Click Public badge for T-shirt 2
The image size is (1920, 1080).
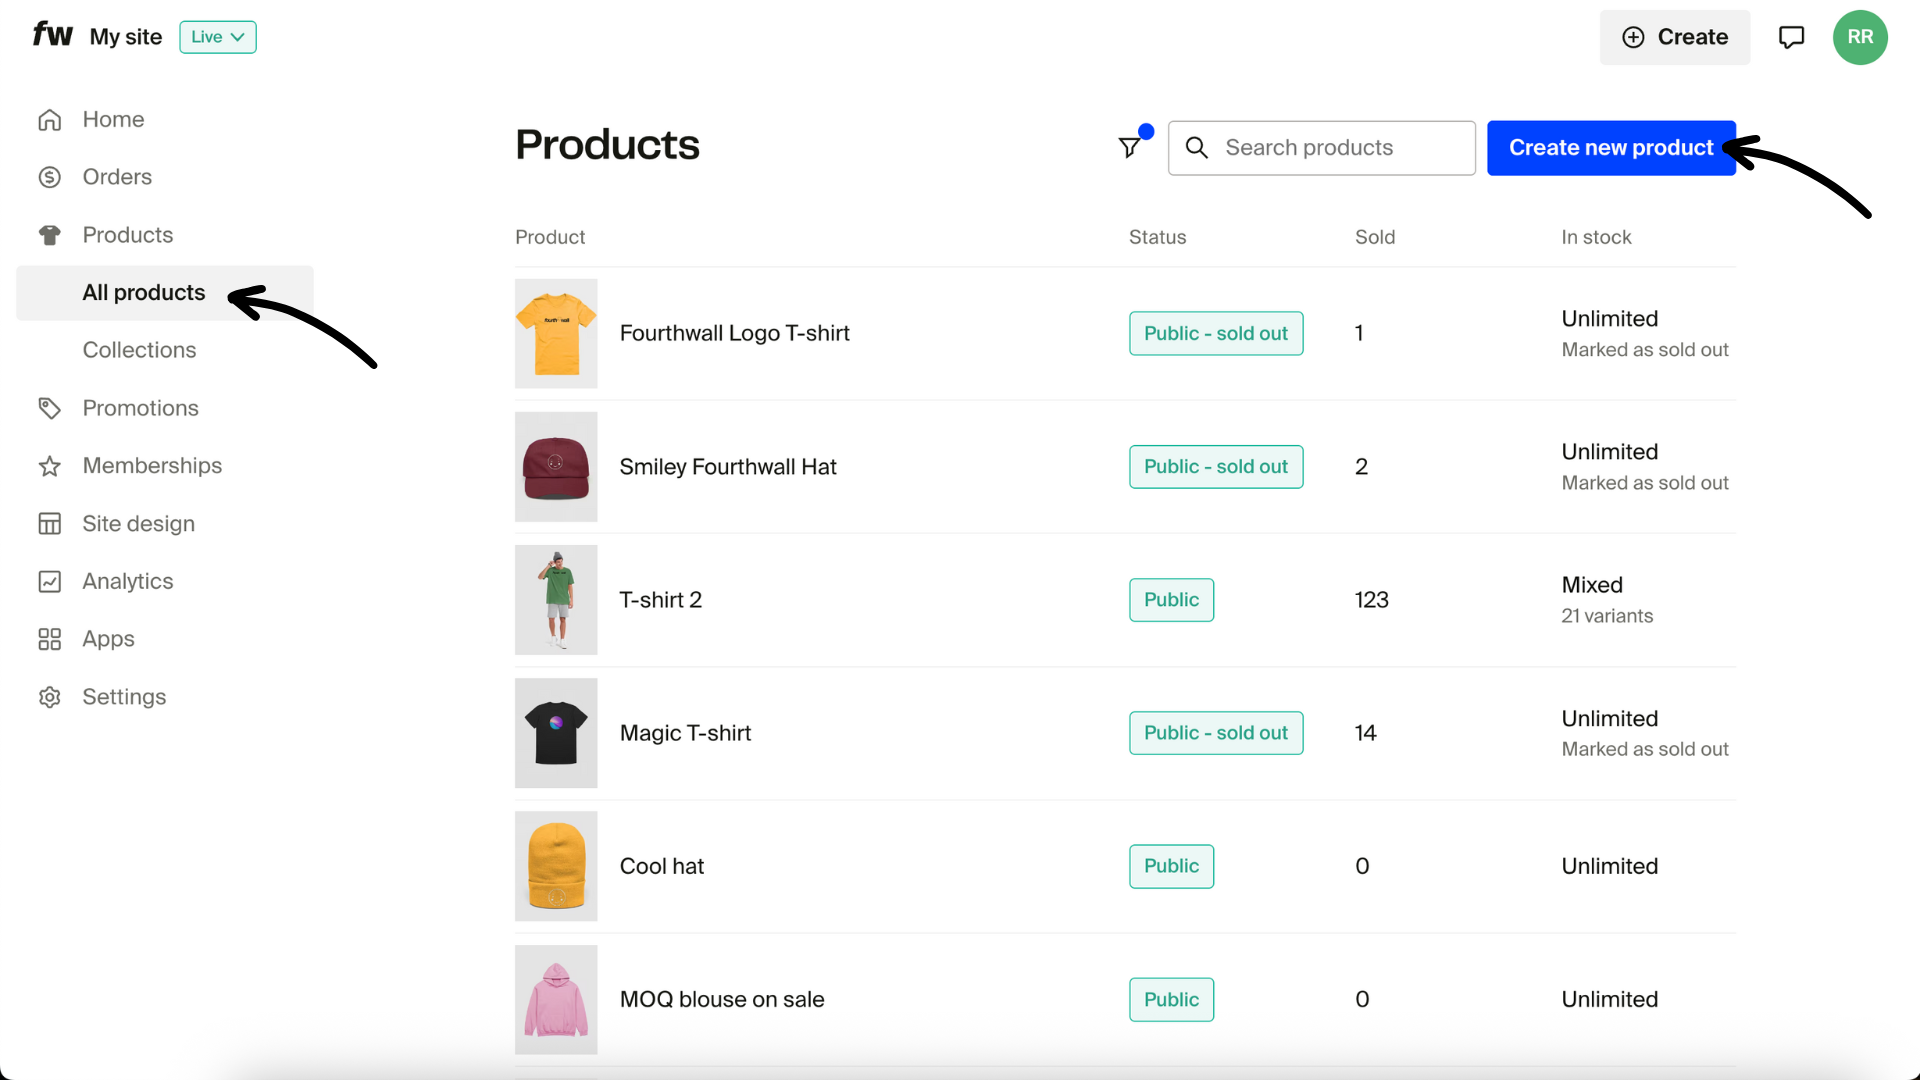click(x=1171, y=600)
